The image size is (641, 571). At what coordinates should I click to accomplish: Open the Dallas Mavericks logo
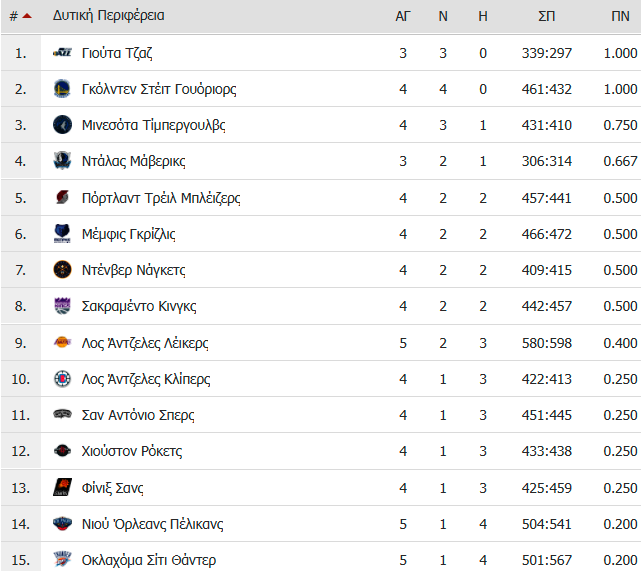62,161
